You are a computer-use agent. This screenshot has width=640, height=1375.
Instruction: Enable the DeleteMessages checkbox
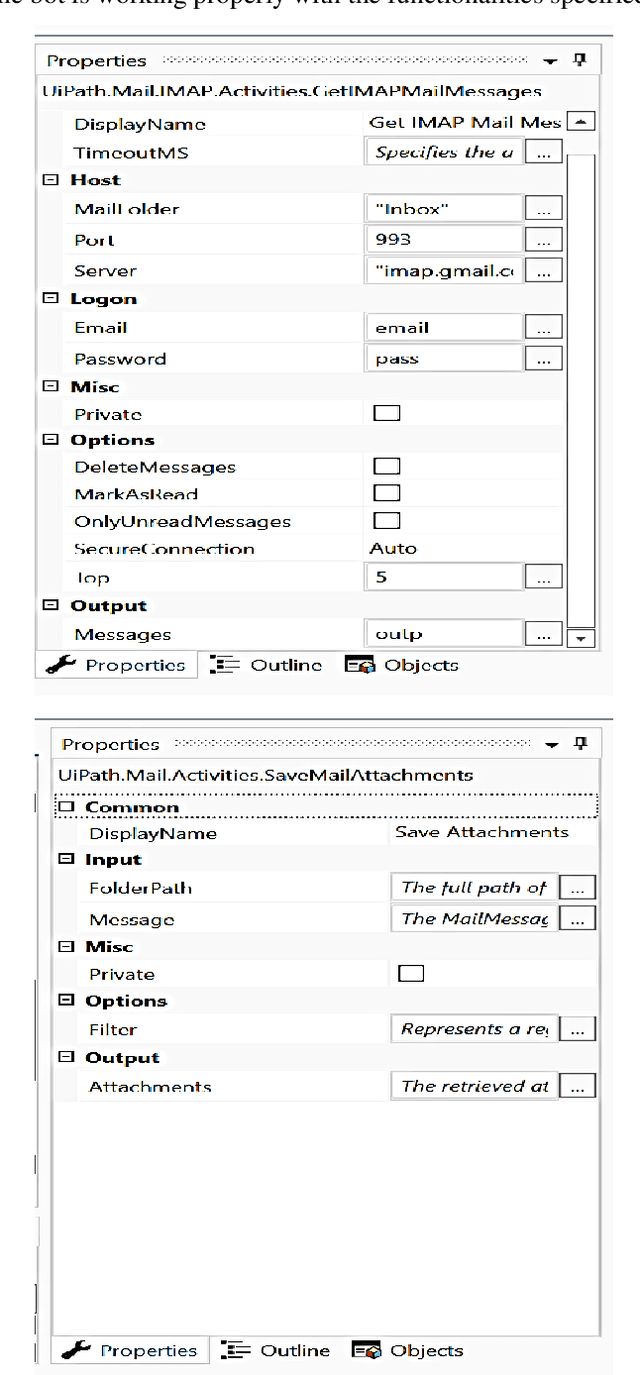[387, 465]
